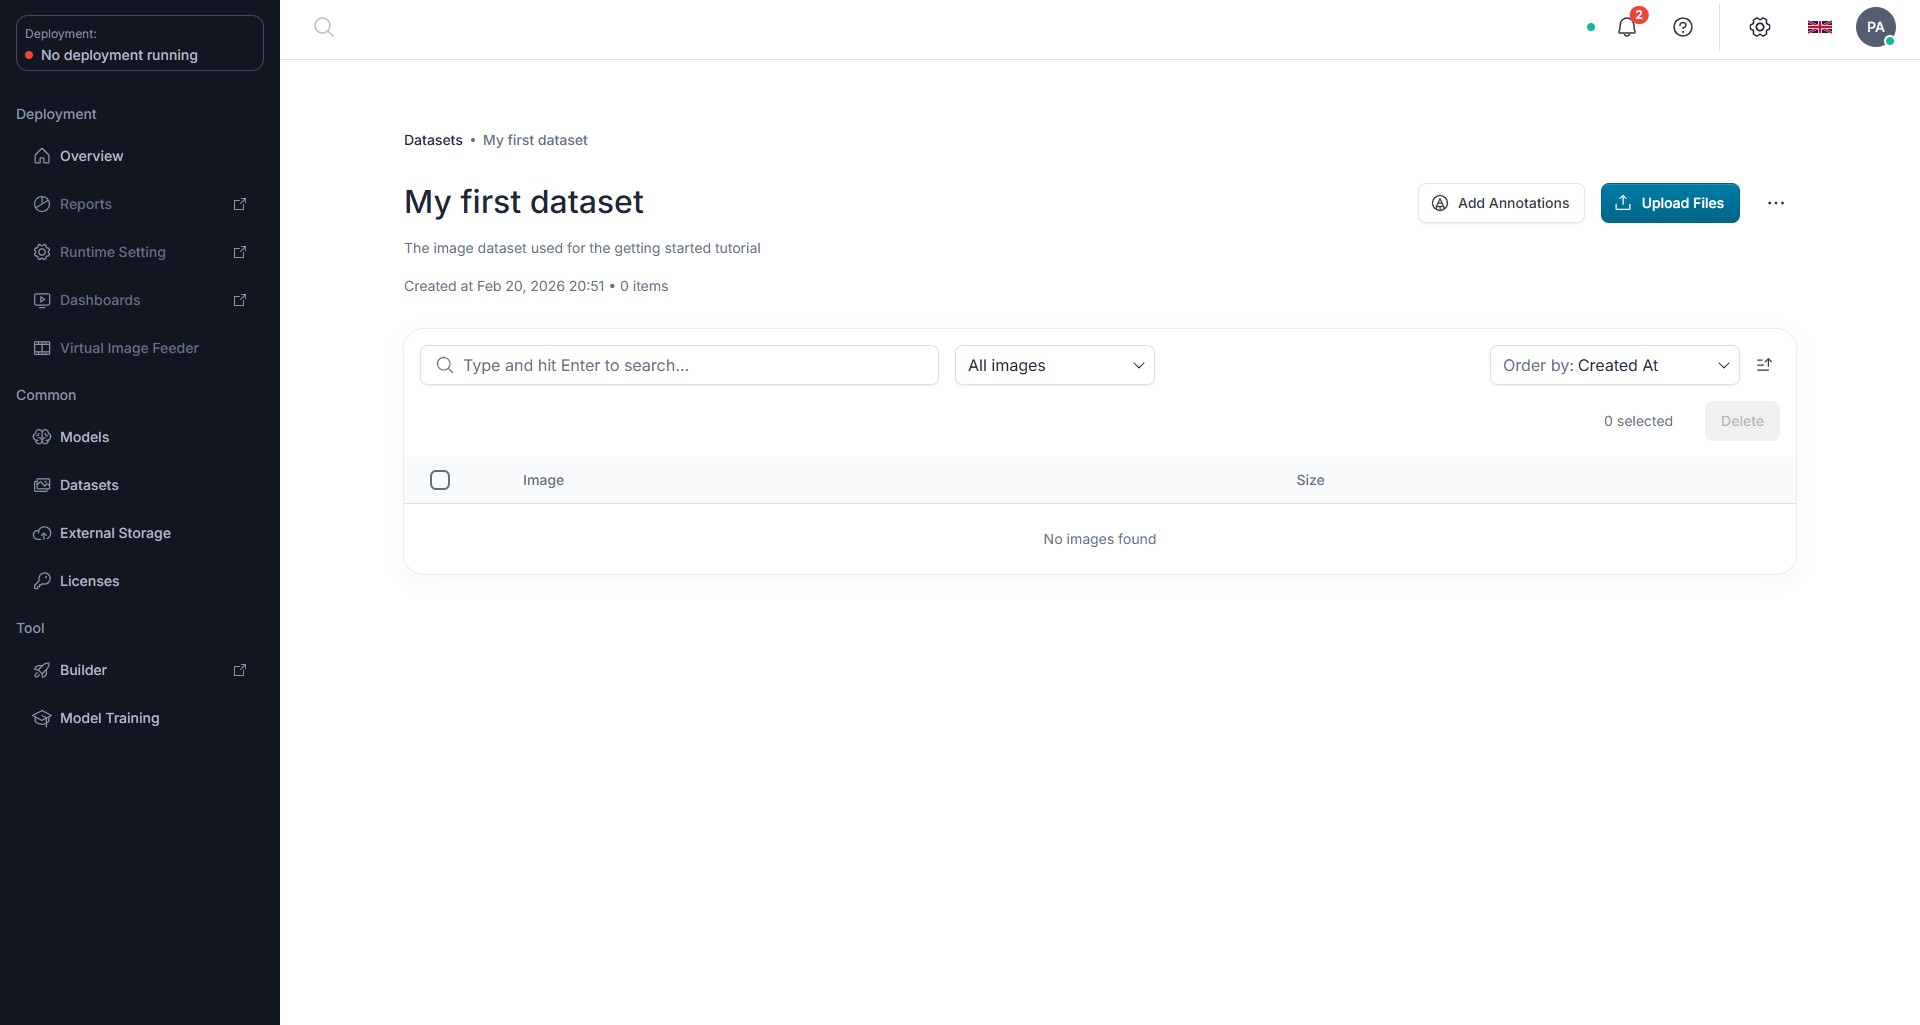This screenshot has height=1025, width=1920.
Task: Click green status dot near bell
Action: click(1591, 27)
